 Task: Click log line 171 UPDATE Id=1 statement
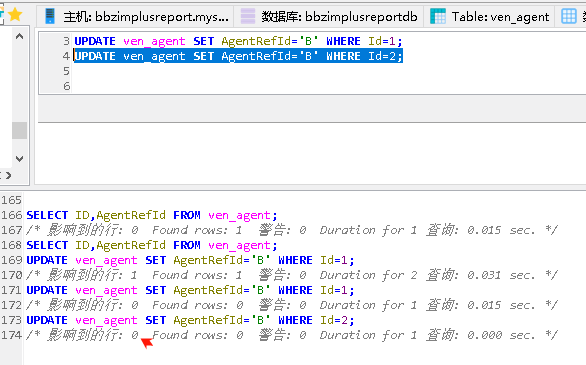(x=190, y=290)
